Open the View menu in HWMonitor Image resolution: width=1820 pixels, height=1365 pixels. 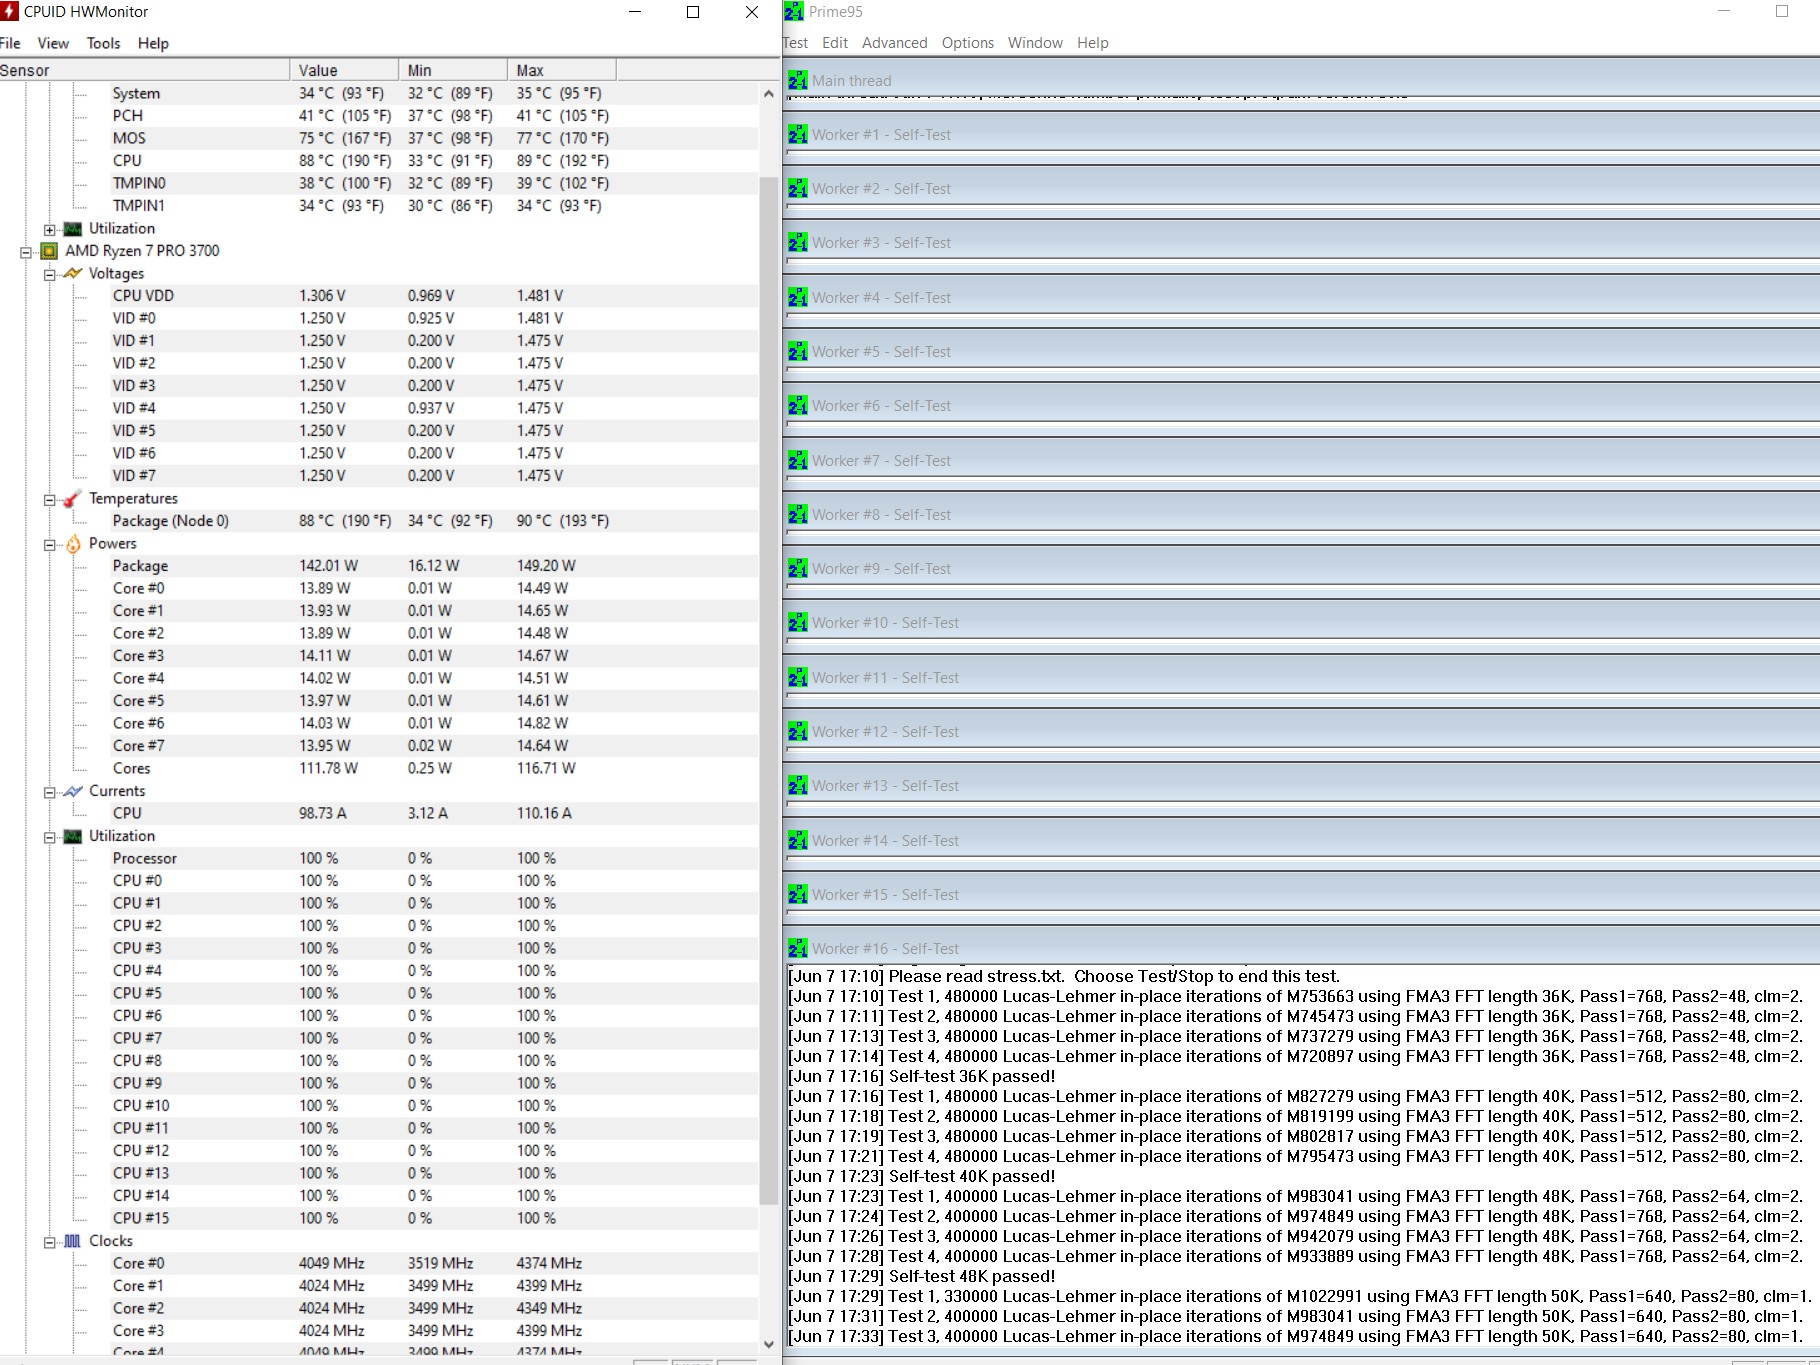[x=53, y=43]
